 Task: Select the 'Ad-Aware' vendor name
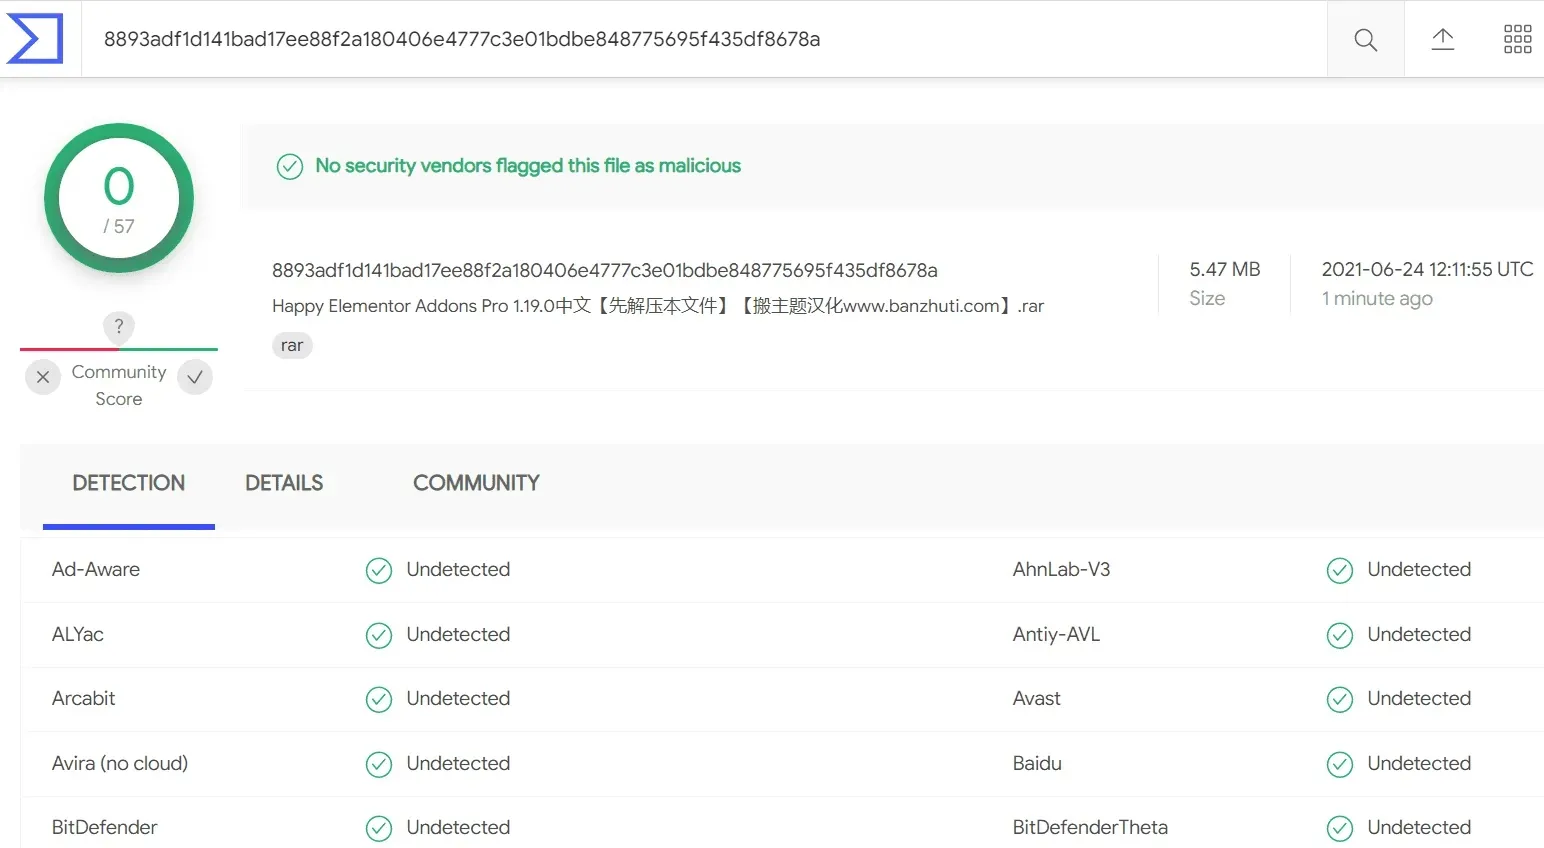[96, 569]
